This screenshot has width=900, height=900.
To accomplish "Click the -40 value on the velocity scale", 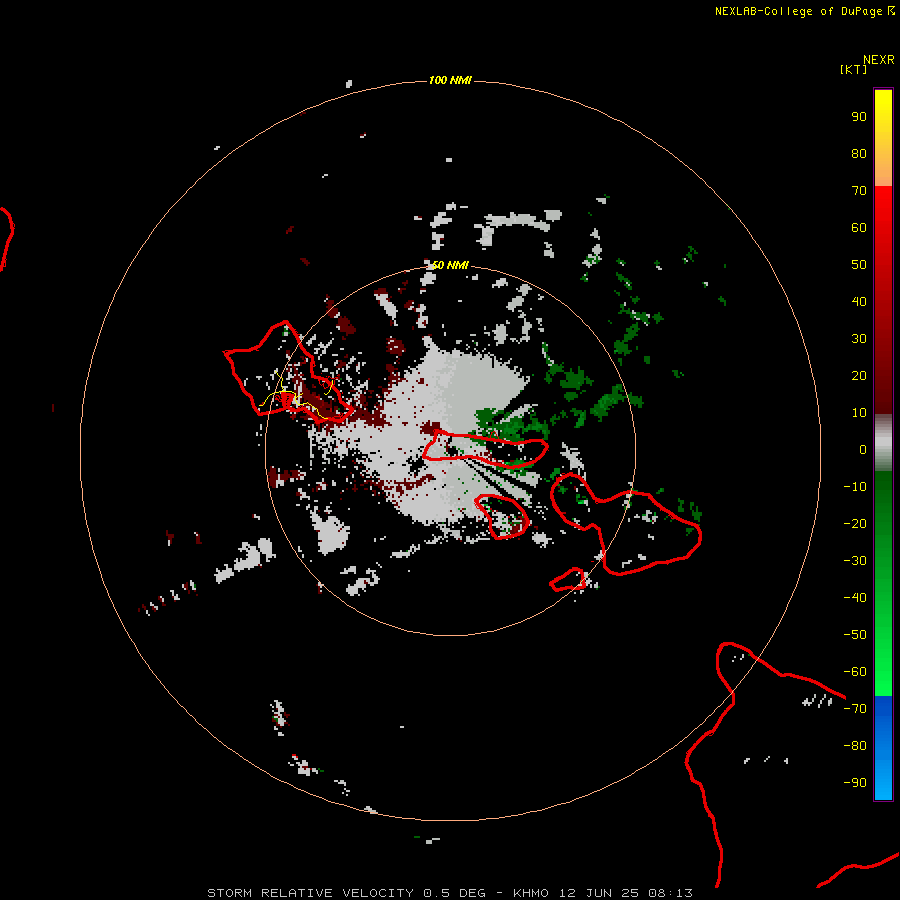I will (855, 598).
